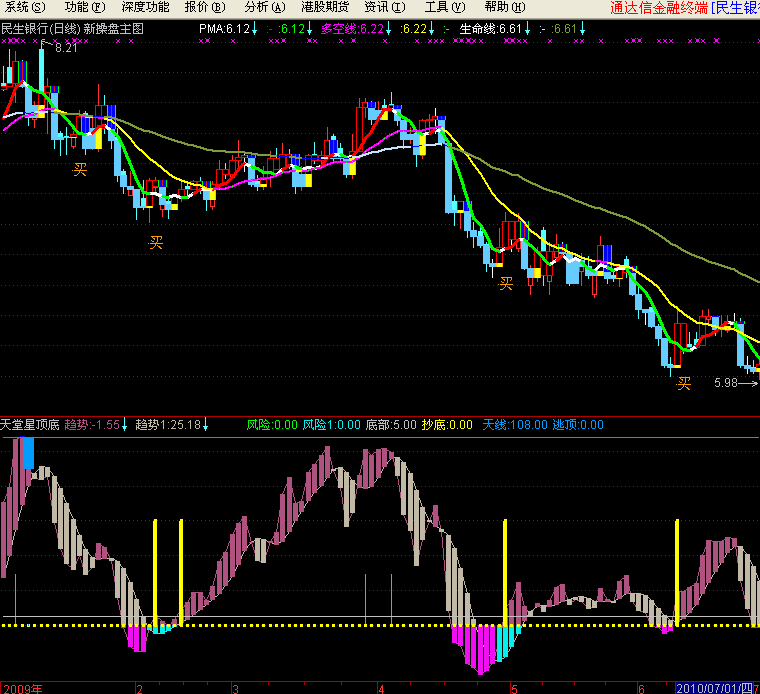
Task: Click the first 买 signal on the left
Action: 80,169
